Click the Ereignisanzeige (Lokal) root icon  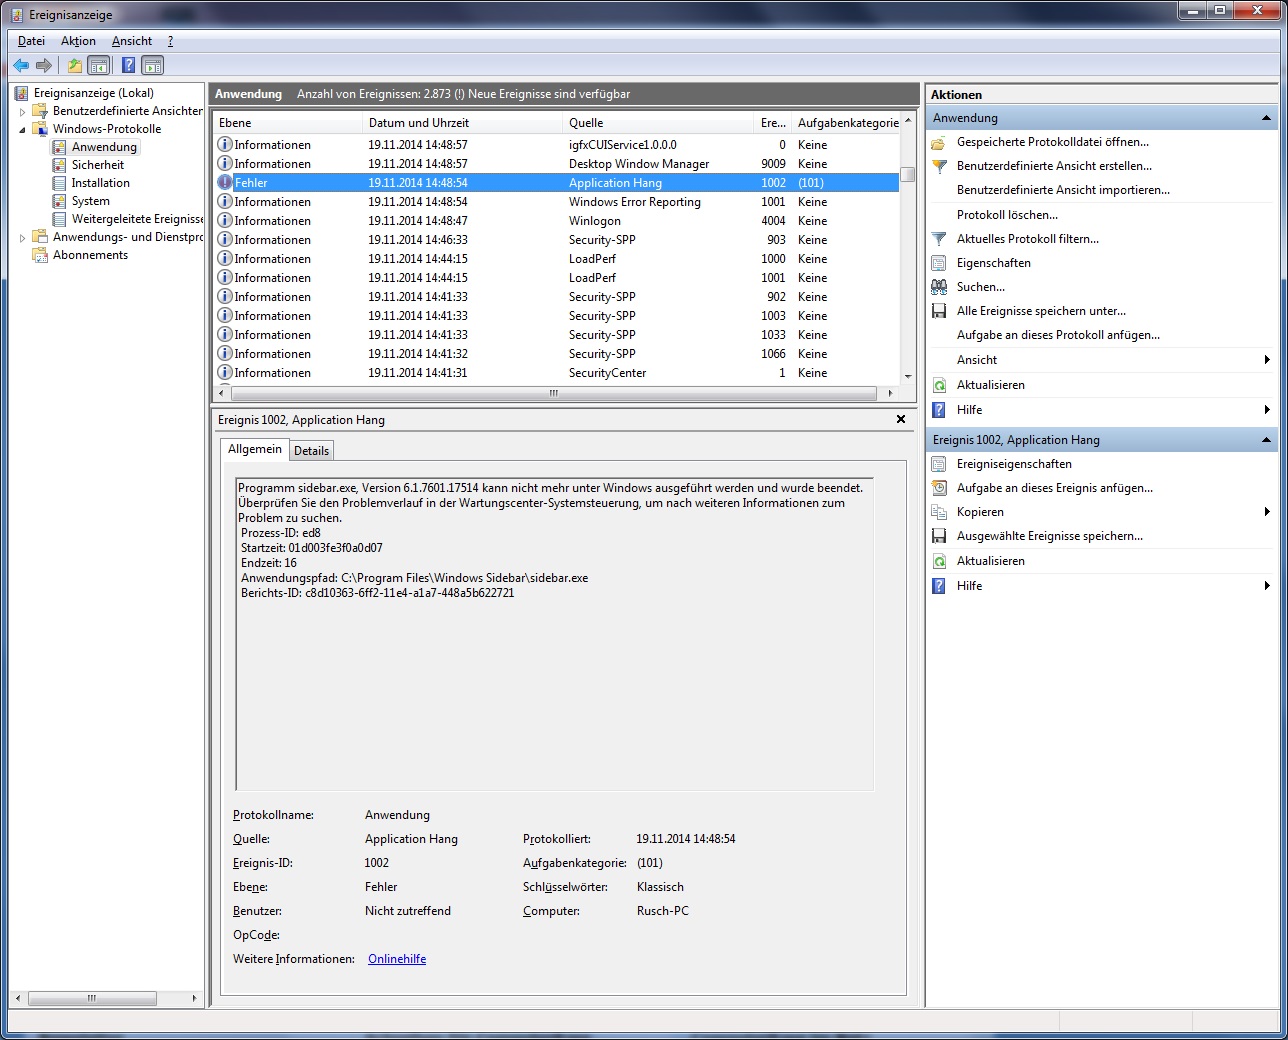point(21,93)
